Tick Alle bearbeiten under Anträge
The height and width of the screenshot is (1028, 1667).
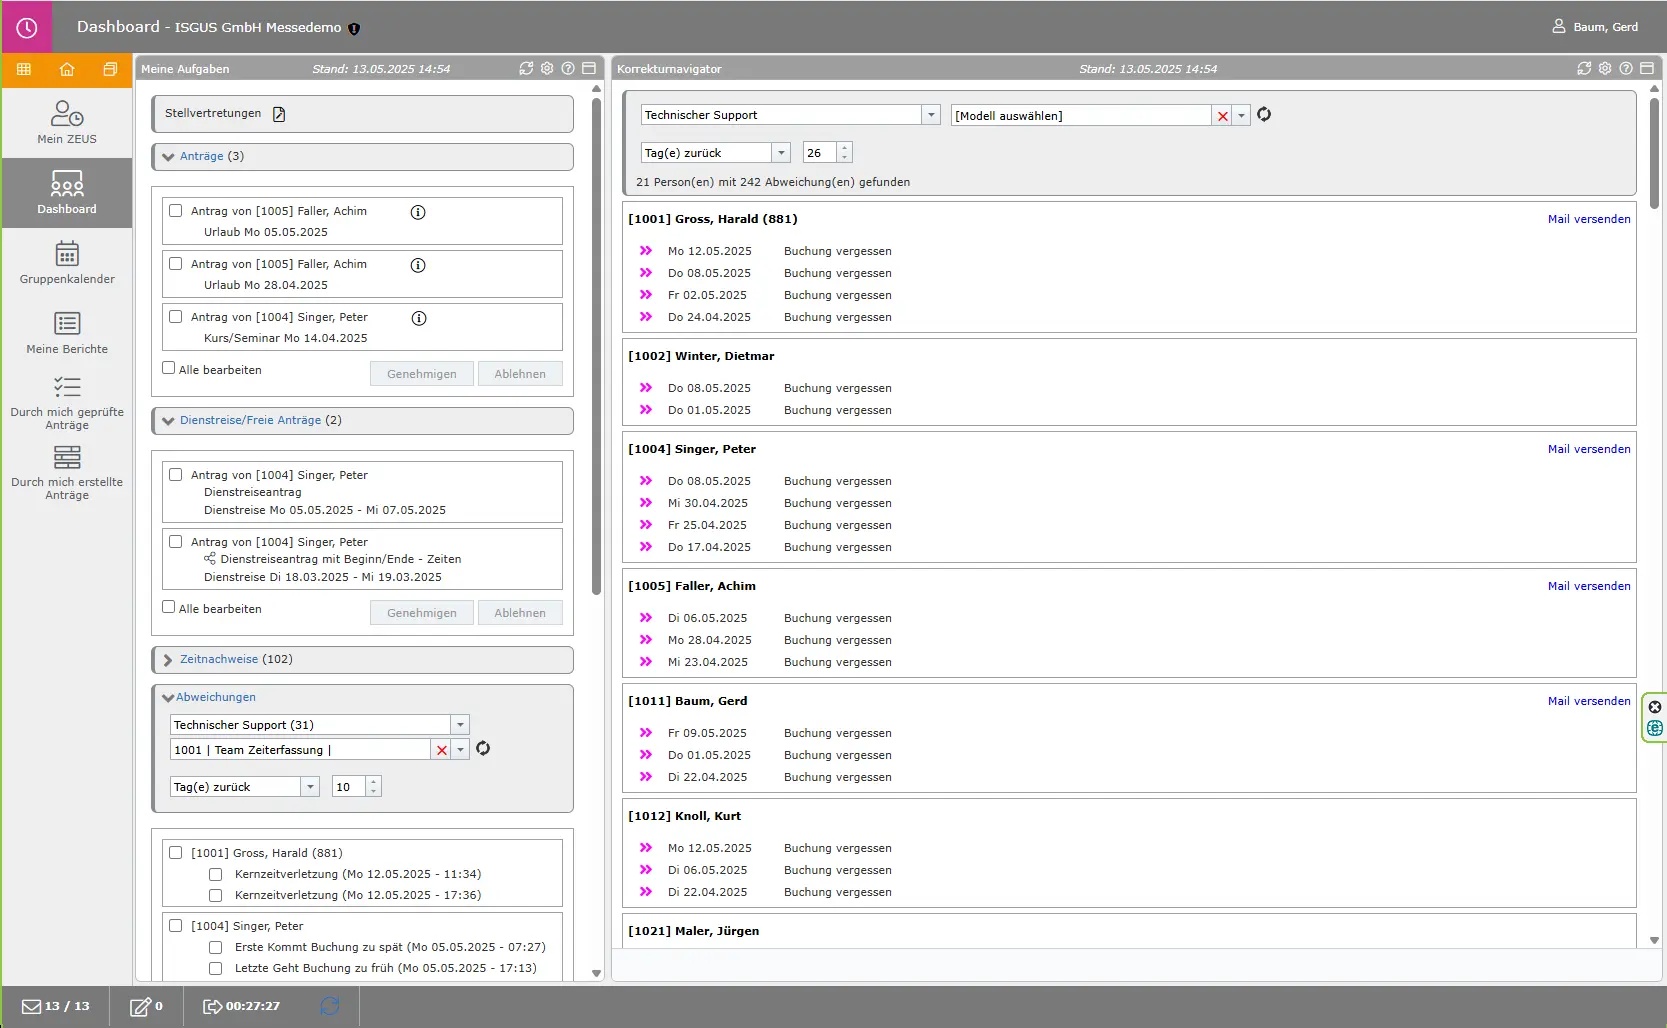[x=169, y=368]
